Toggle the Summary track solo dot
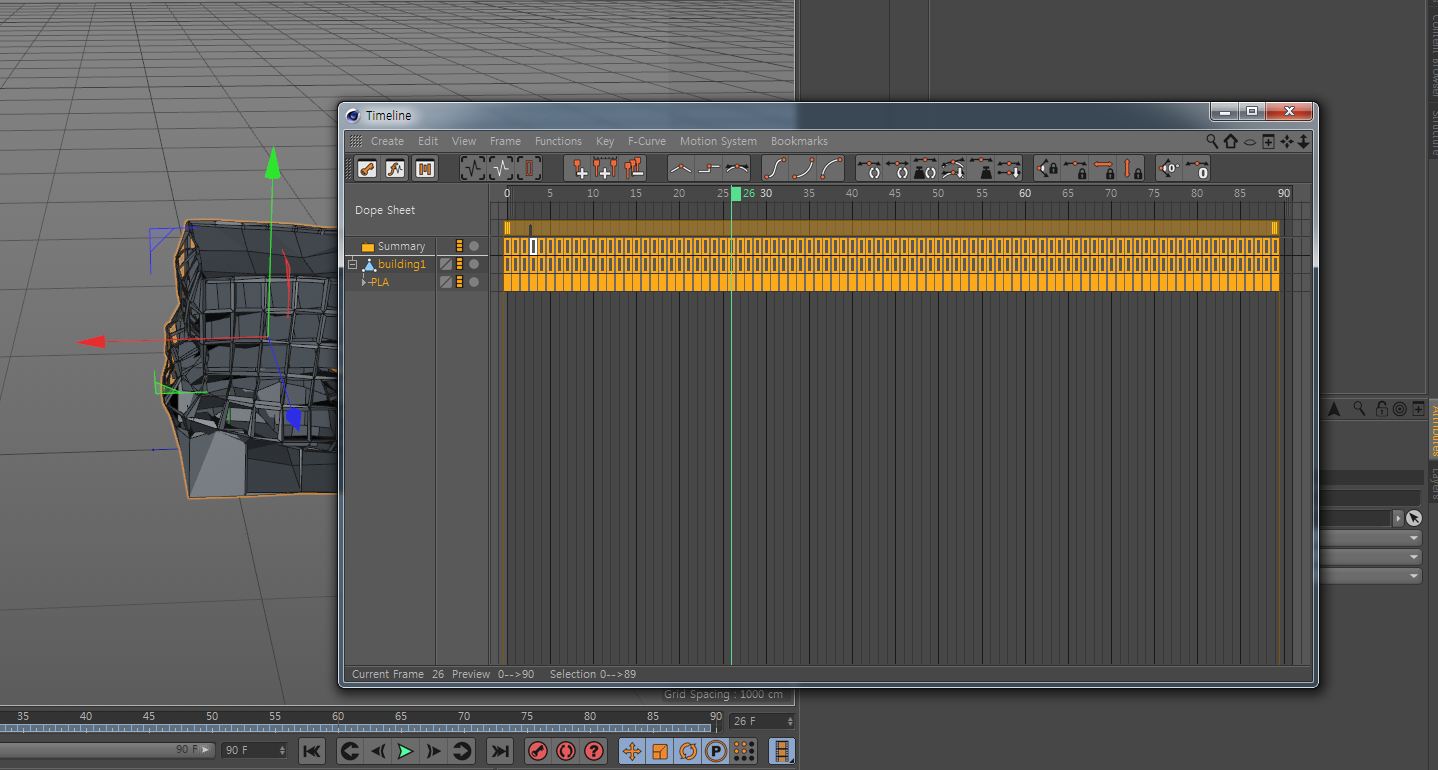 [x=474, y=246]
